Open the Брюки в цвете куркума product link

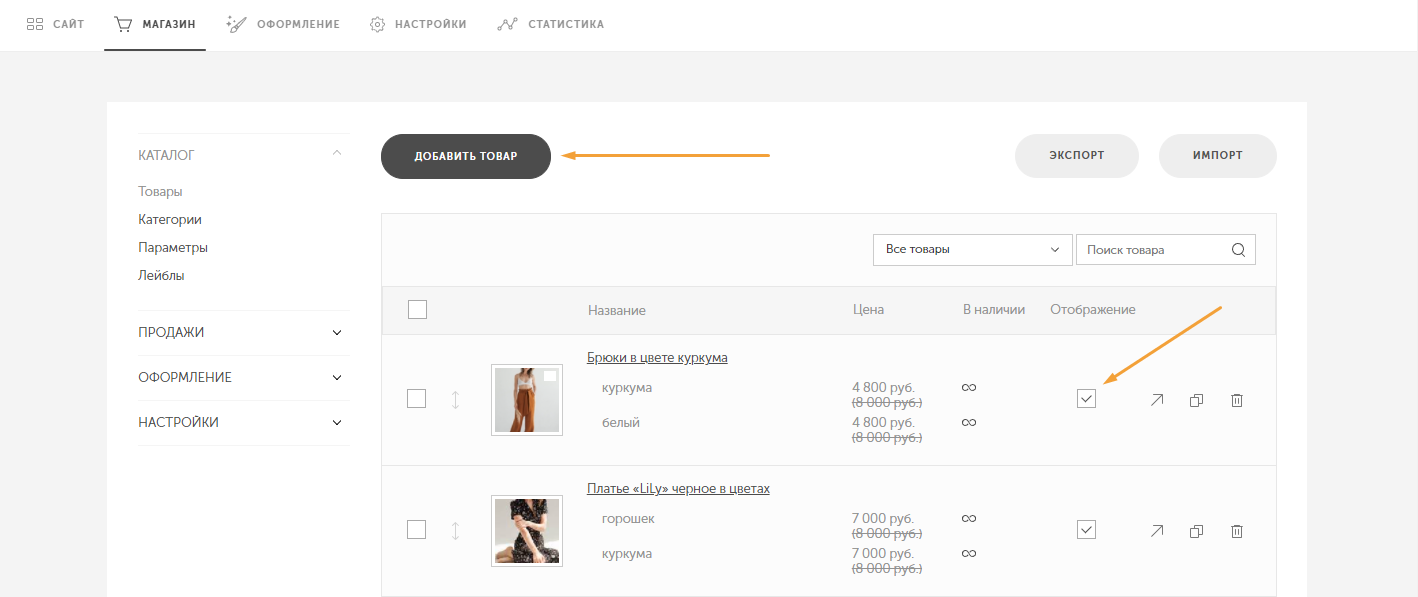pyautogui.click(x=657, y=358)
